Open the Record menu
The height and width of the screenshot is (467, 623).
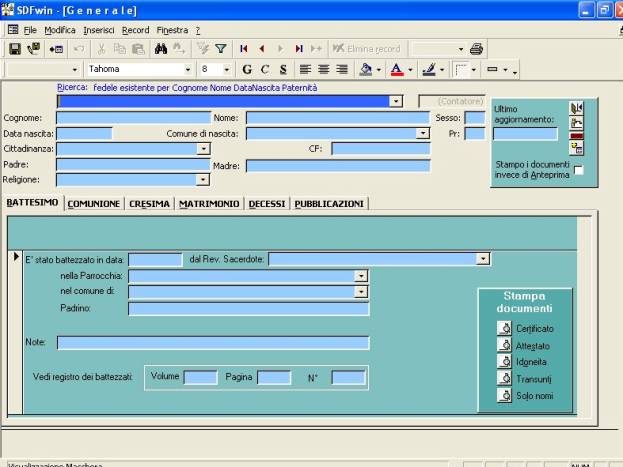135,30
